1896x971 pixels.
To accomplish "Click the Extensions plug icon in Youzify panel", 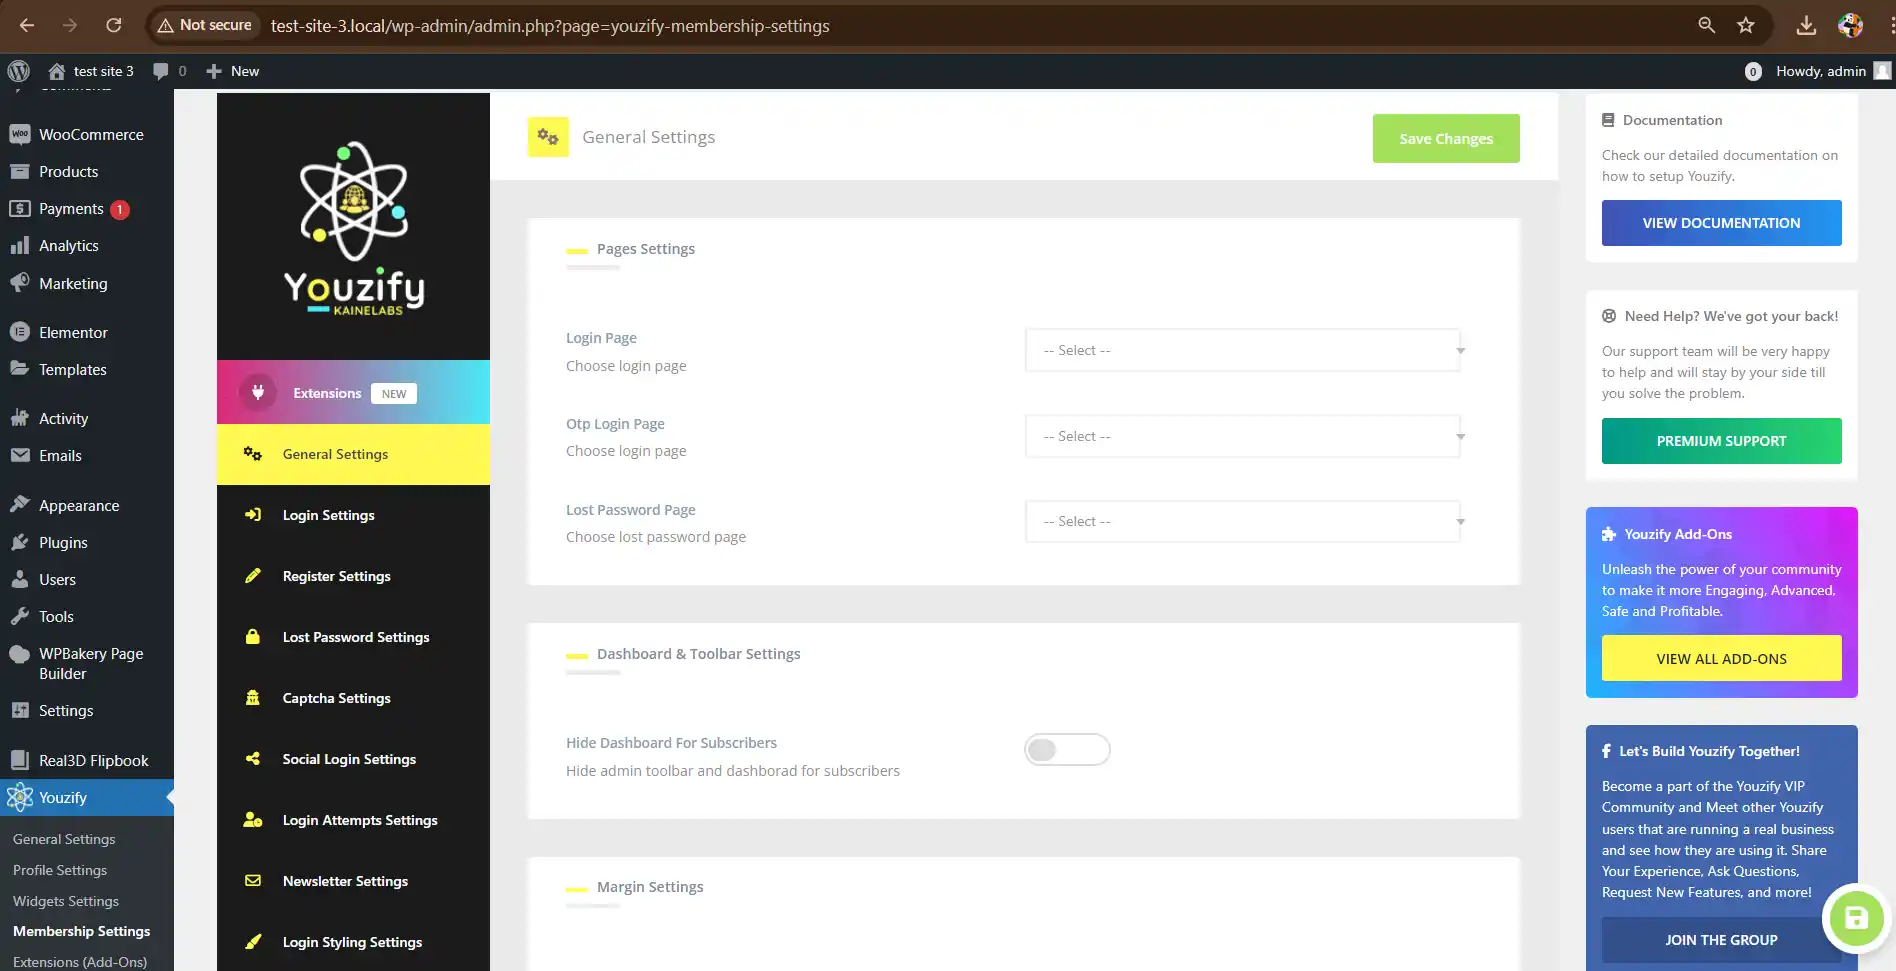I will pos(258,392).
